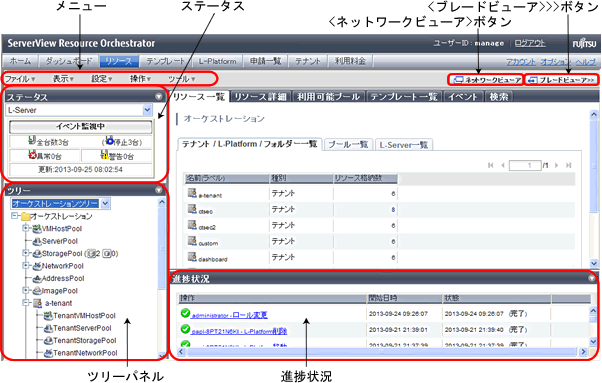Click green check icon for ロール変更 entry
602x383 pixels.
click(x=185, y=313)
